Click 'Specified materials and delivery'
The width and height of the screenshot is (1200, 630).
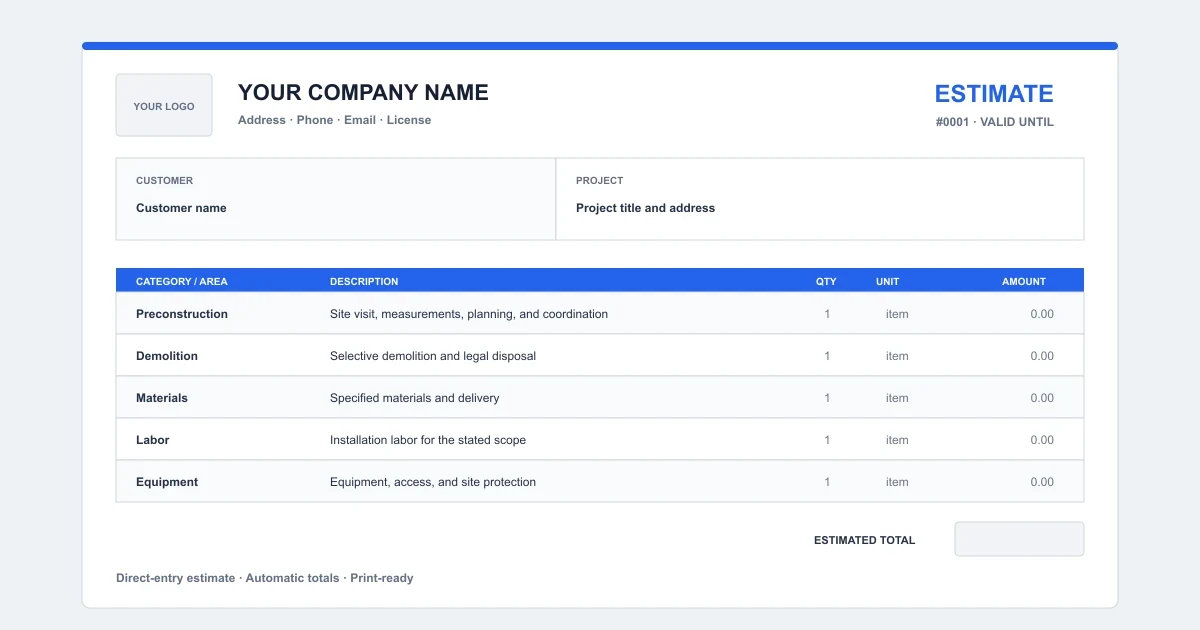point(415,398)
